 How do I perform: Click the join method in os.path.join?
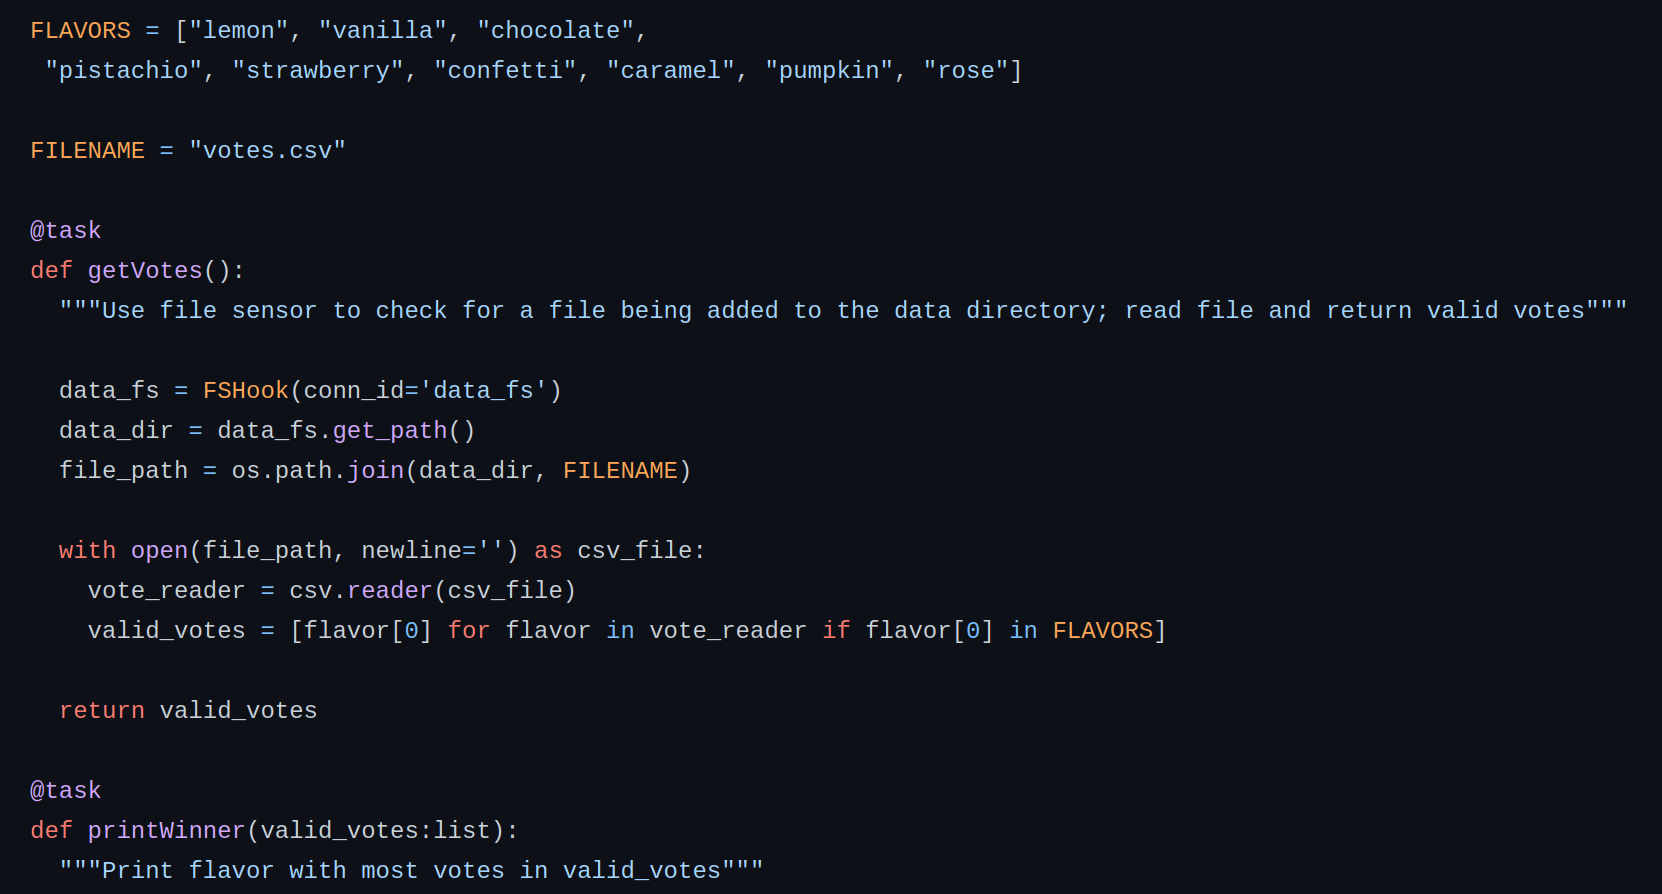coord(375,471)
